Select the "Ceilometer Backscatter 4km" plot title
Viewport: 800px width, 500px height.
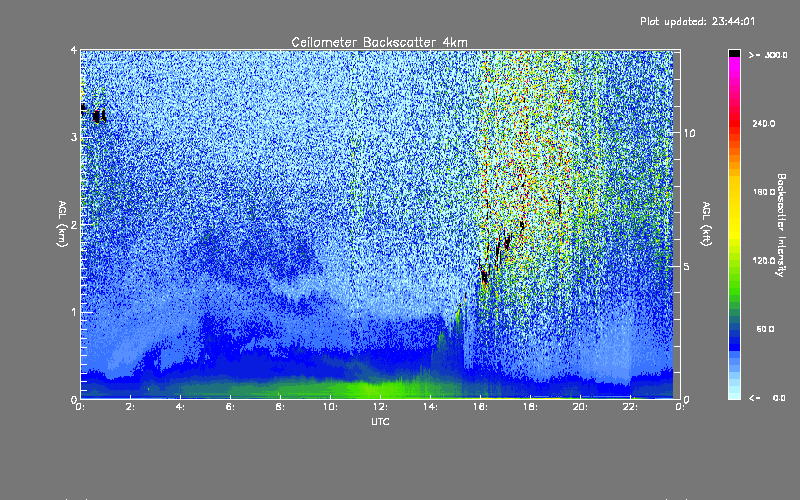[379, 42]
